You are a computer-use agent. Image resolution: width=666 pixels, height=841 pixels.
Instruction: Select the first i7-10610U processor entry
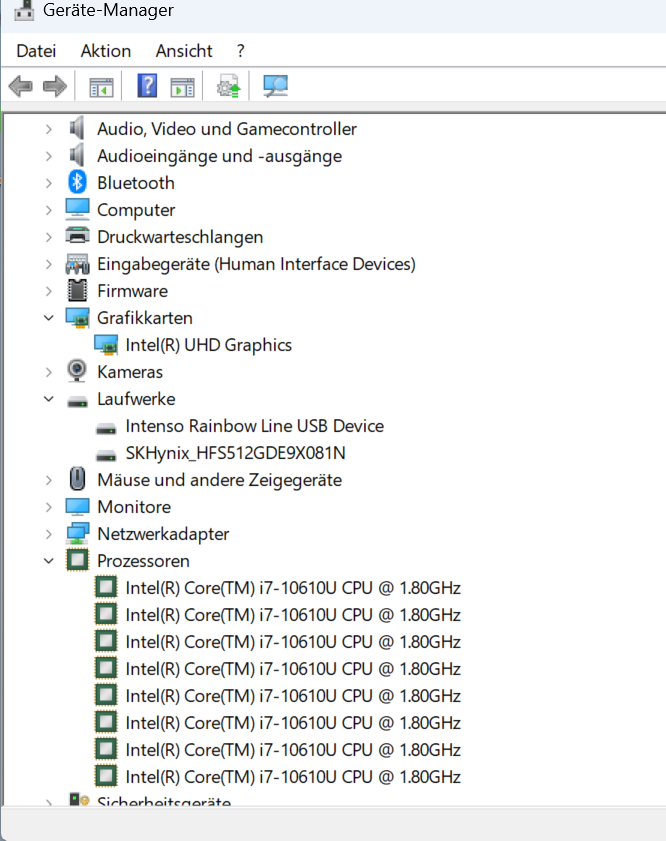click(x=293, y=588)
